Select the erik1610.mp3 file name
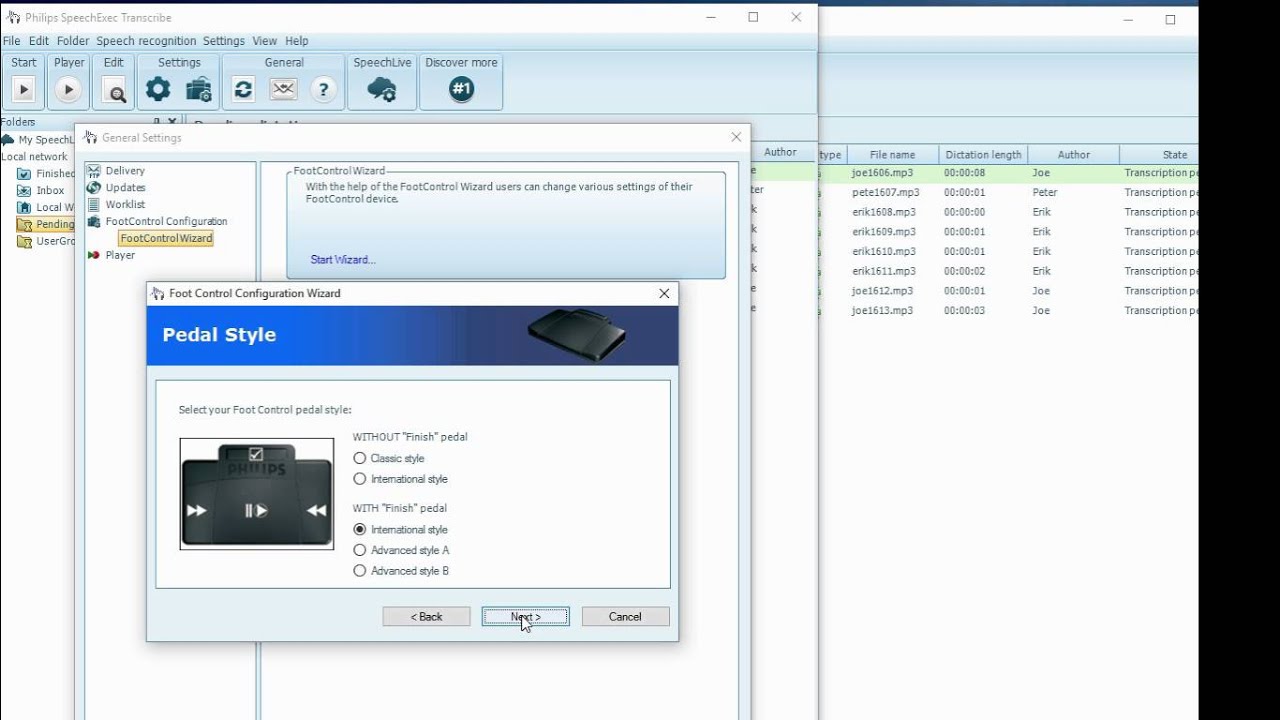 click(x=883, y=252)
